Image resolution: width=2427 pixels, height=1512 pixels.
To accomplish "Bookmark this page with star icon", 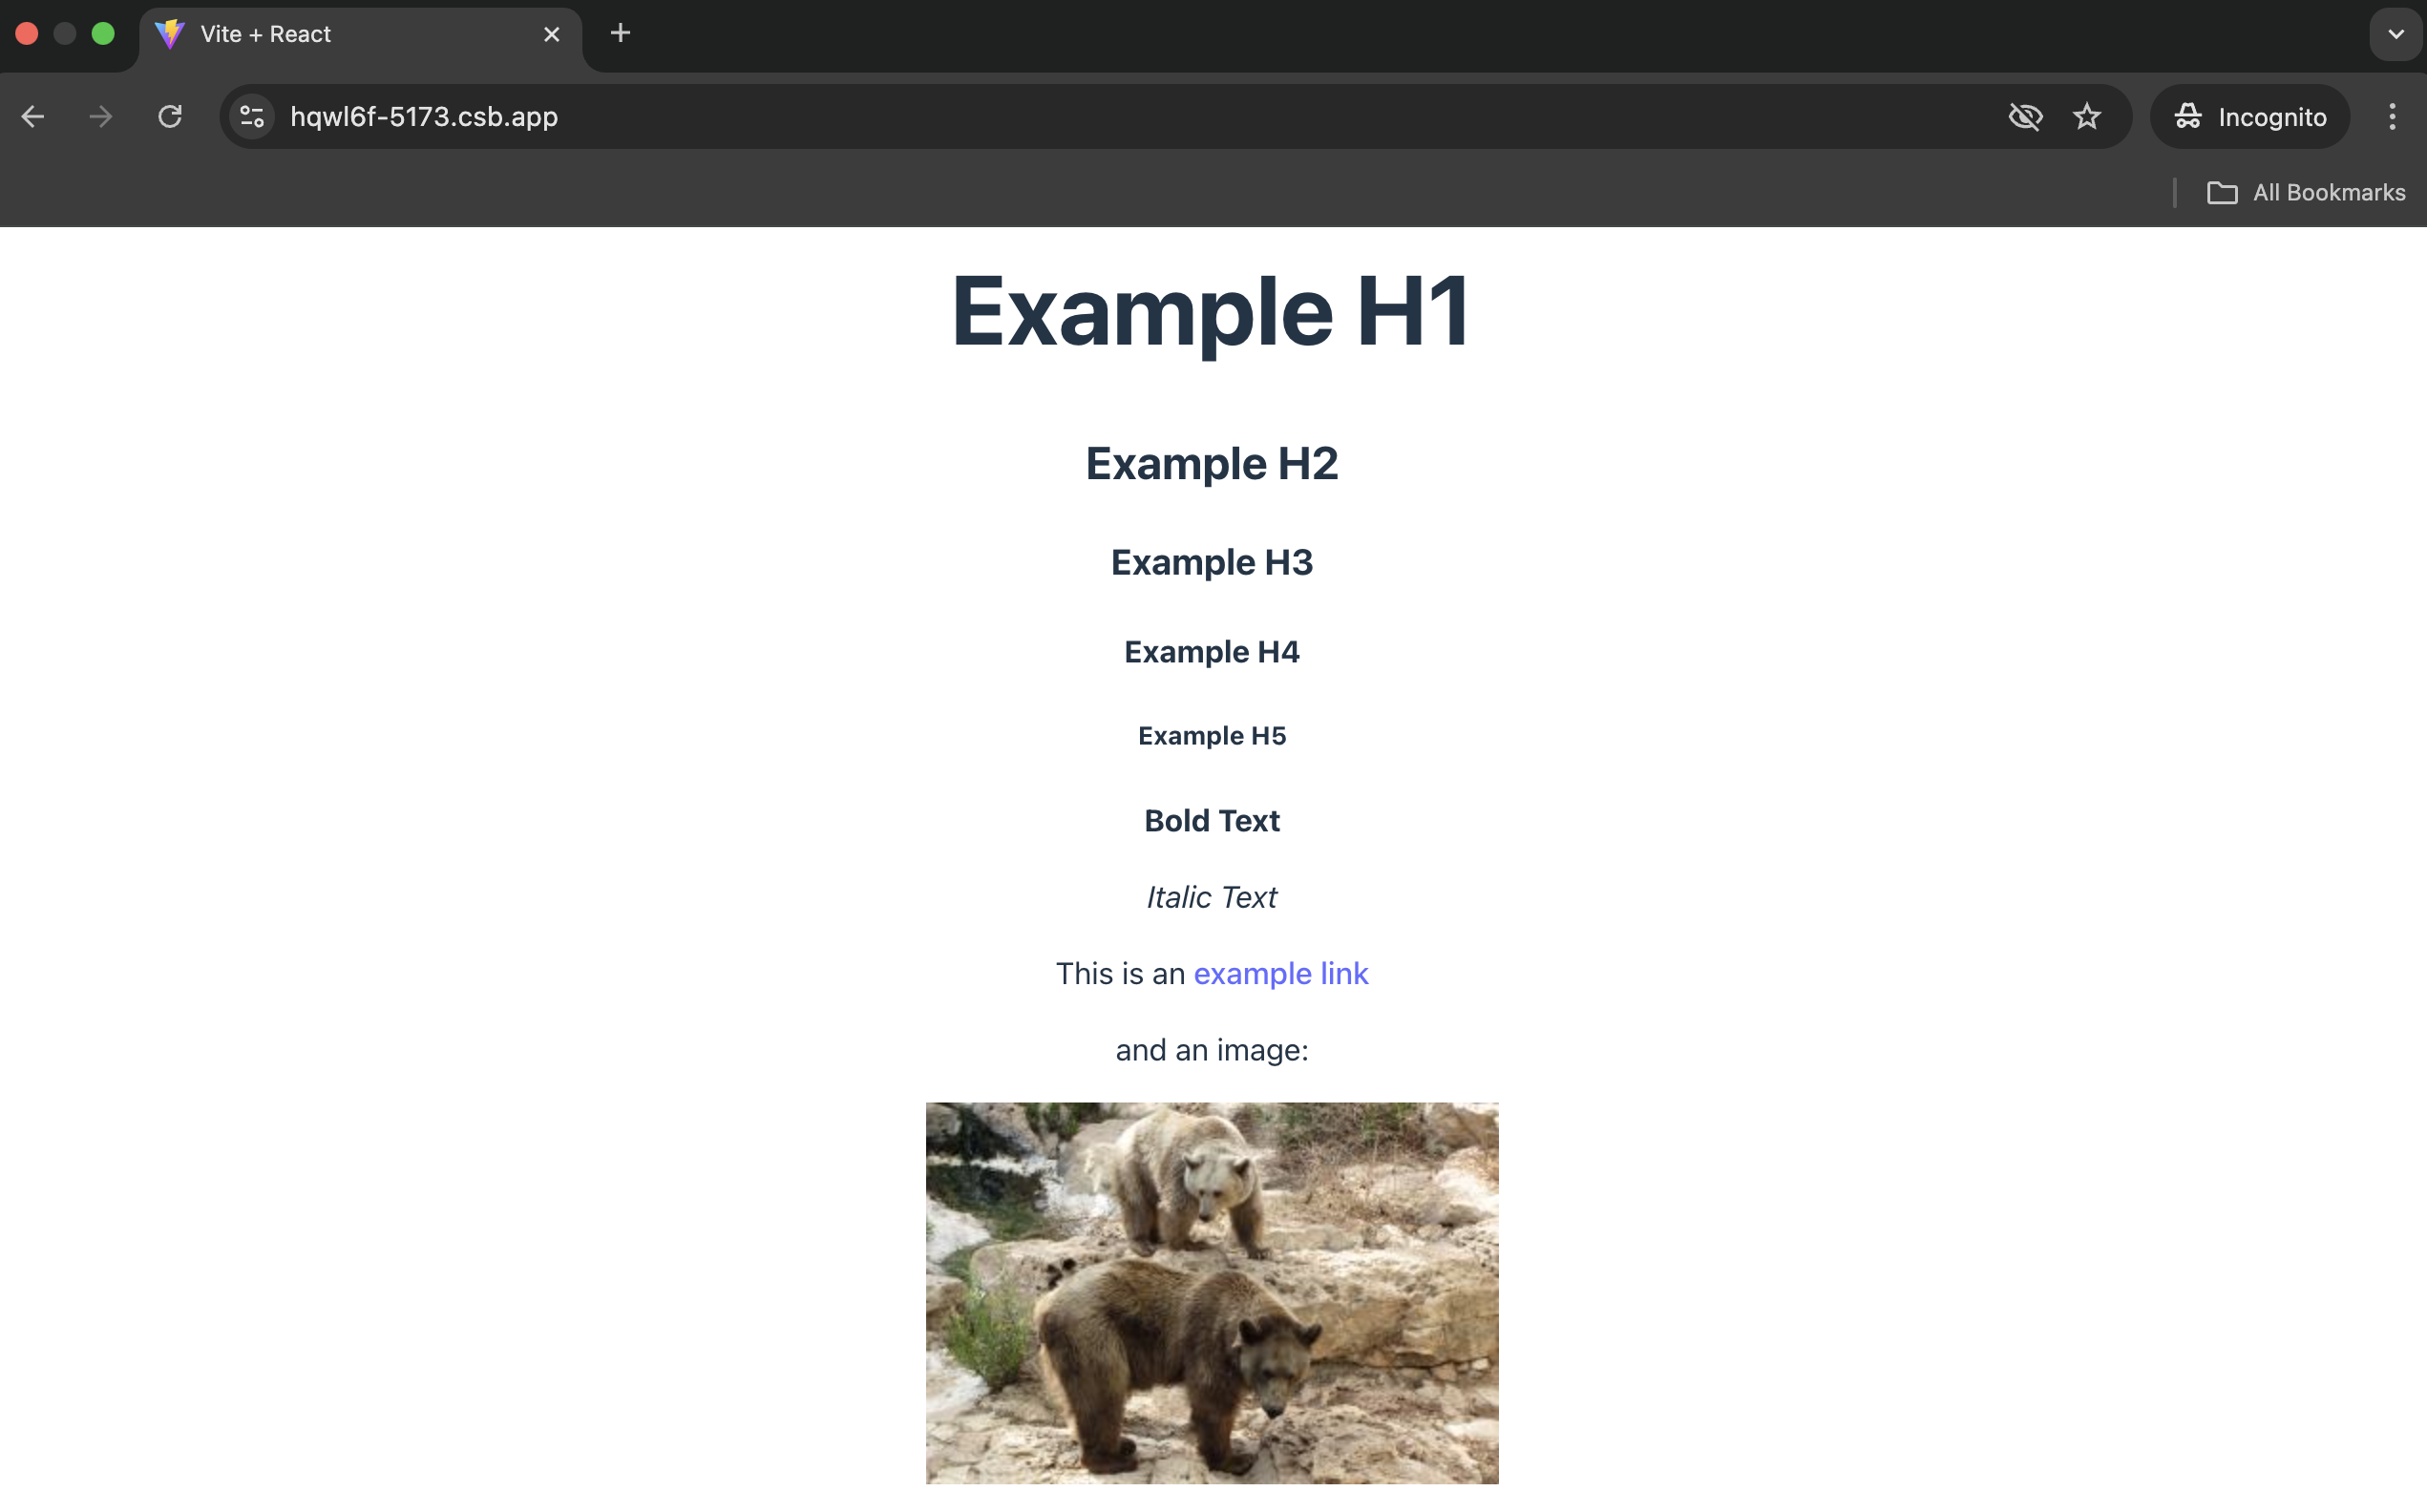I will [2086, 117].
